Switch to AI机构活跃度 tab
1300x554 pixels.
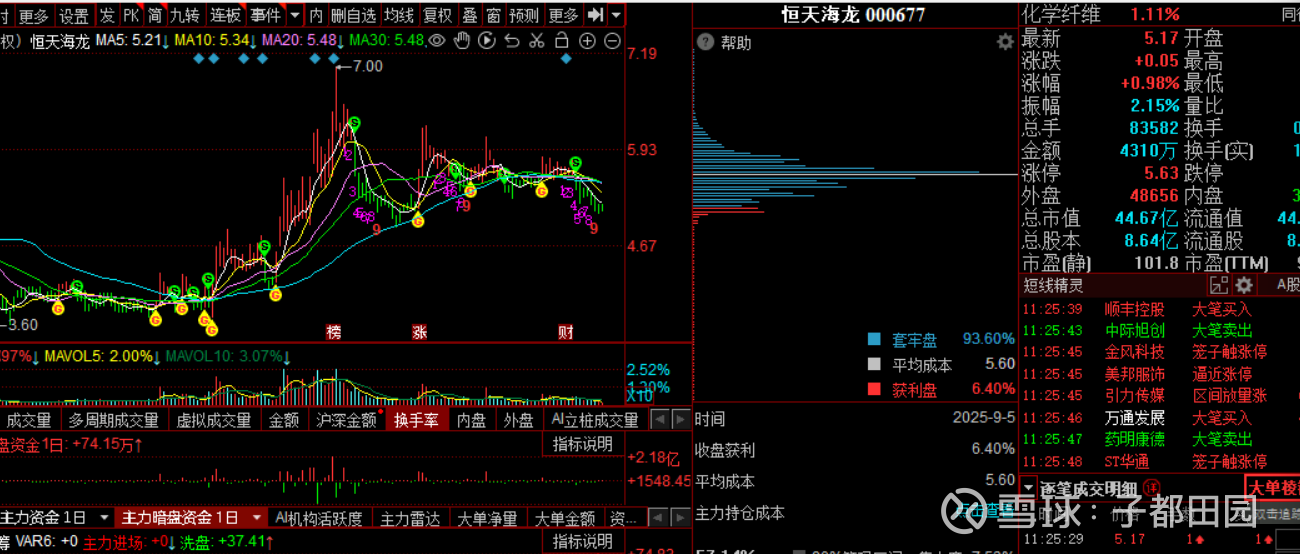(318, 517)
